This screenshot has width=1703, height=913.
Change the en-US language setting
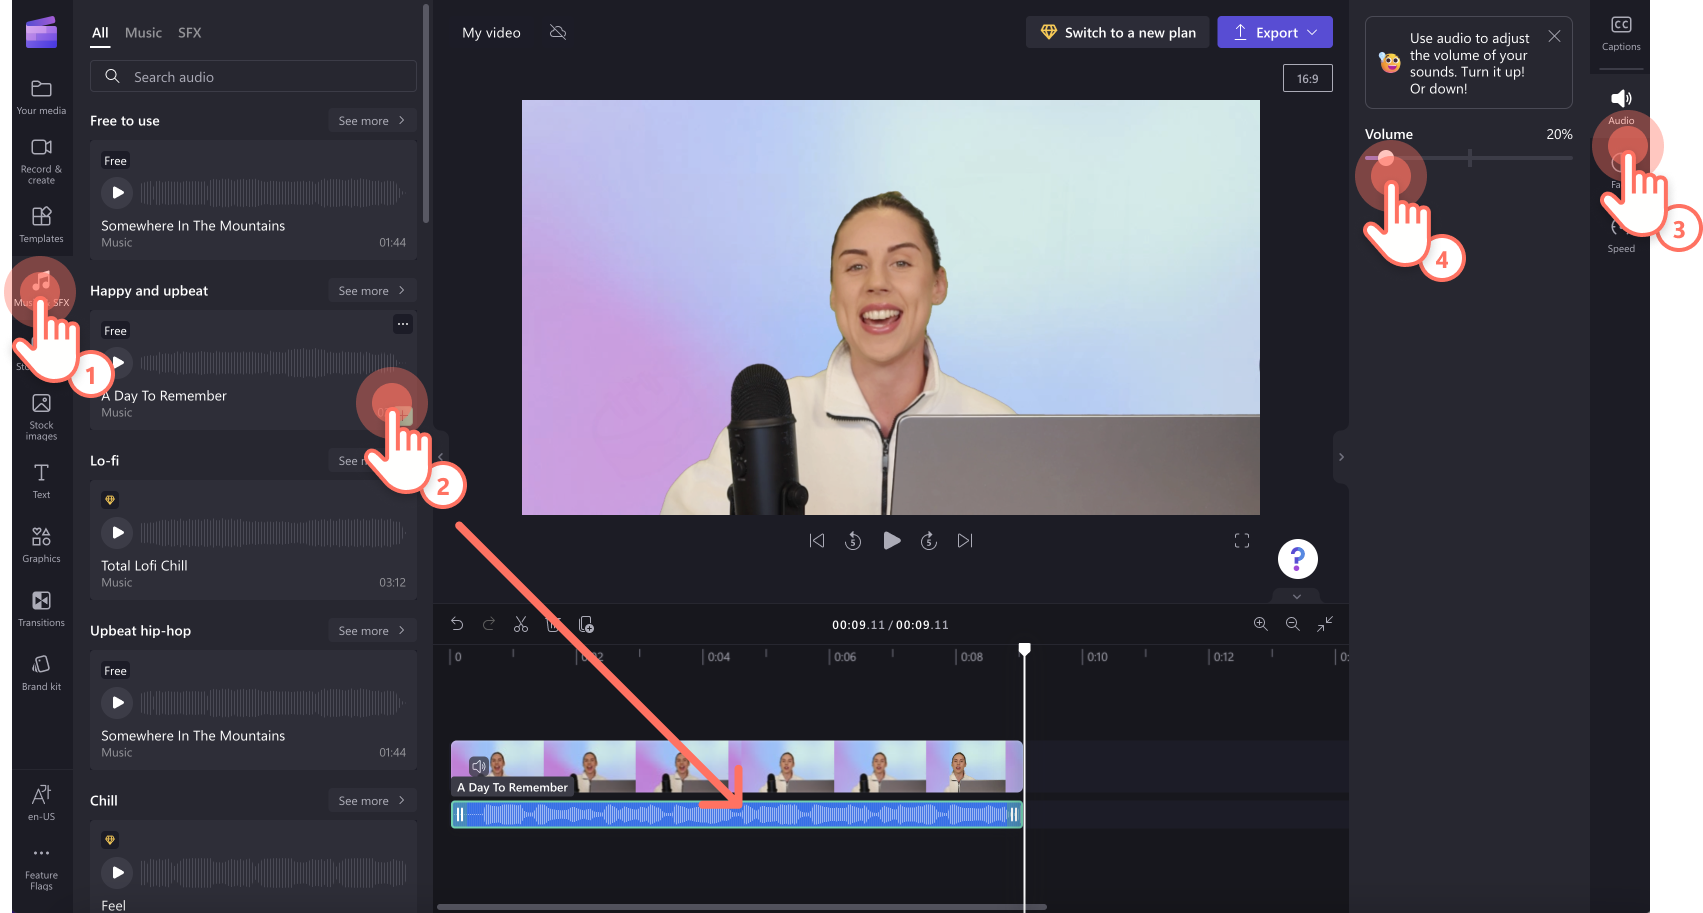click(41, 802)
